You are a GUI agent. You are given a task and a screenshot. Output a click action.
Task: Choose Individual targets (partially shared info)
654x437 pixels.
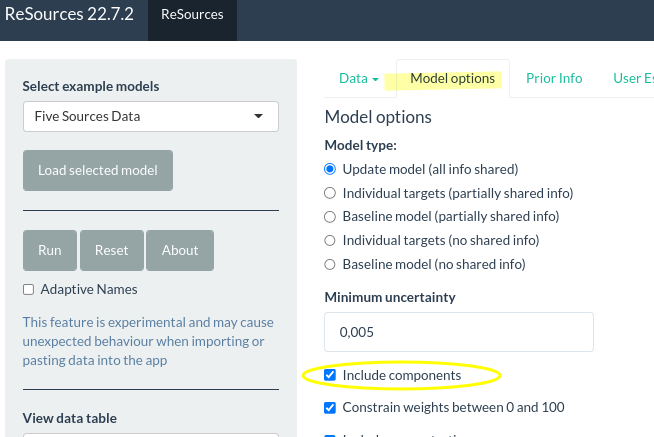coord(331,193)
